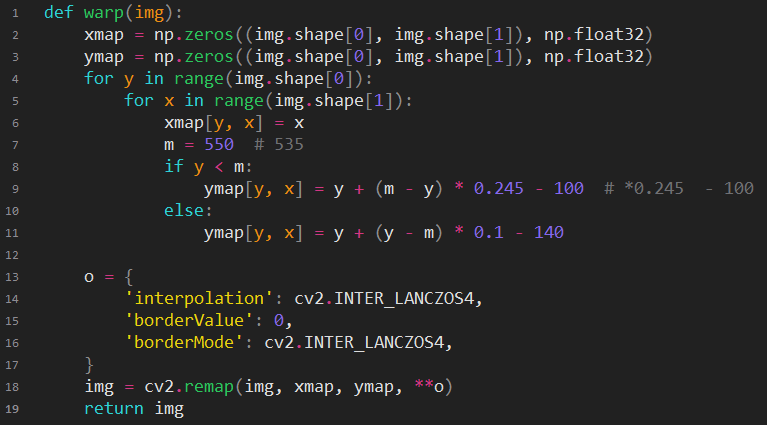
Task: Click line number 1 in the gutter
Action: 15,13
